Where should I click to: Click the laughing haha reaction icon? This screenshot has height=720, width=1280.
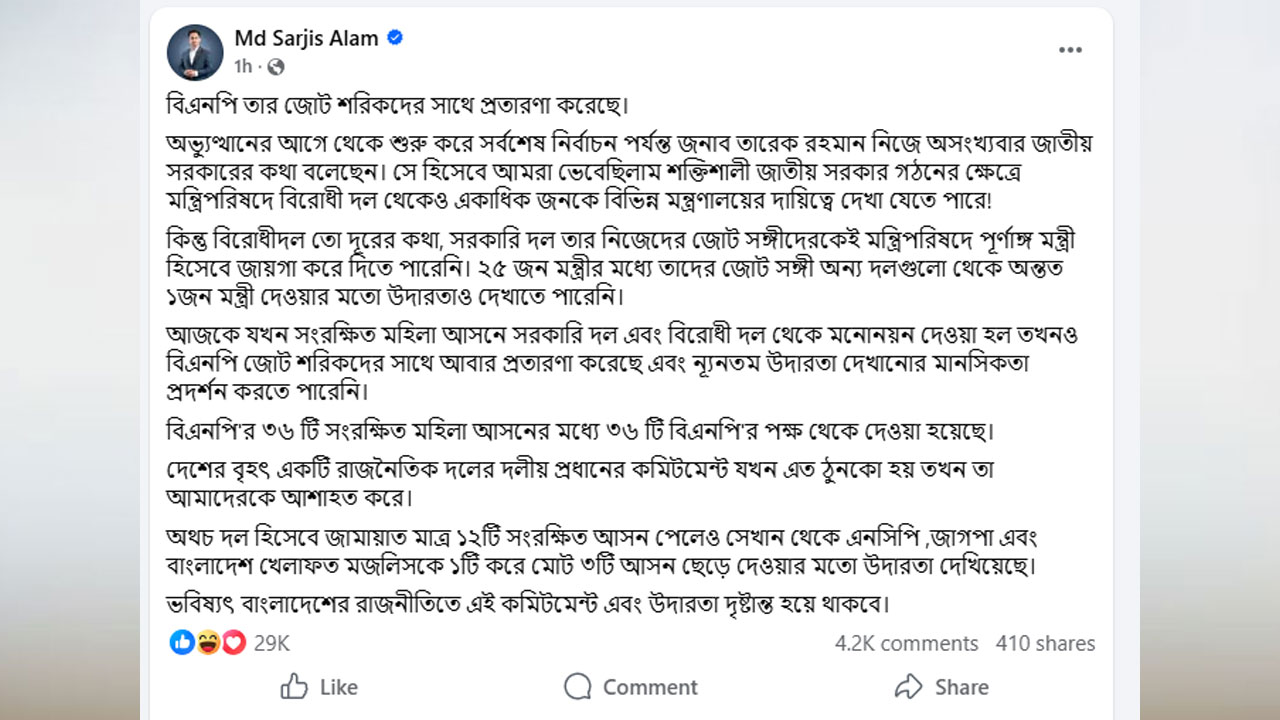coord(208,642)
